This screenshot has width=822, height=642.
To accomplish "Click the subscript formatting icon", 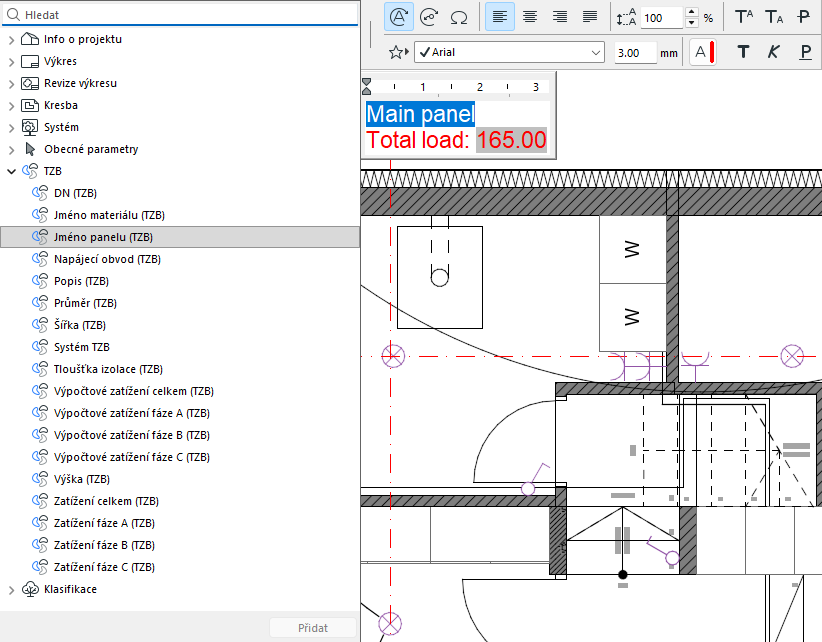I will pyautogui.click(x=774, y=17).
